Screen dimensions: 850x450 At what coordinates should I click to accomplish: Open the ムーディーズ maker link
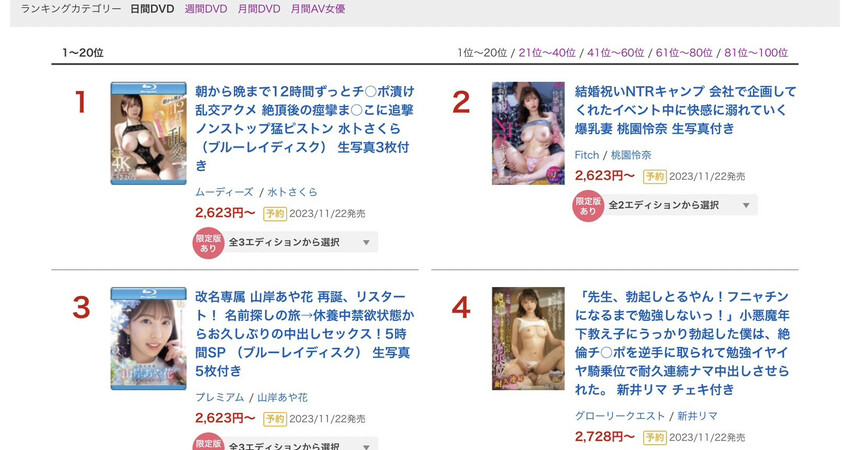coord(224,192)
